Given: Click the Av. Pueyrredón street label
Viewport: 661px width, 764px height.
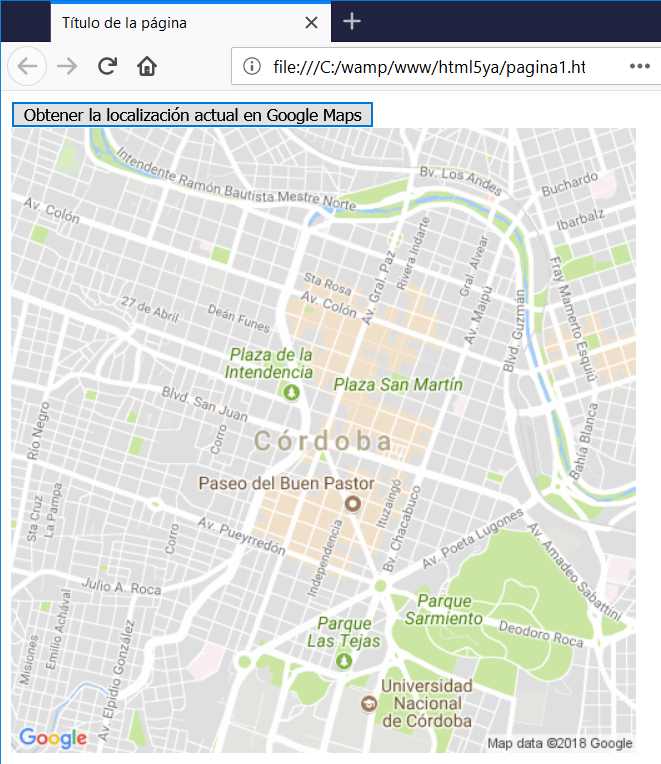Looking at the screenshot, I should tap(242, 536).
